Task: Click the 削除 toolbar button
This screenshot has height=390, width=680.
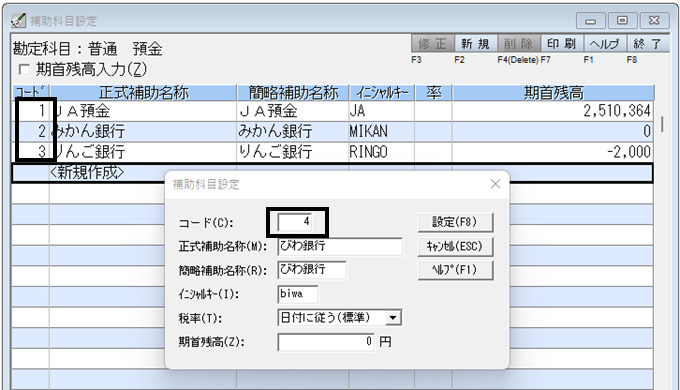Action: point(518,44)
